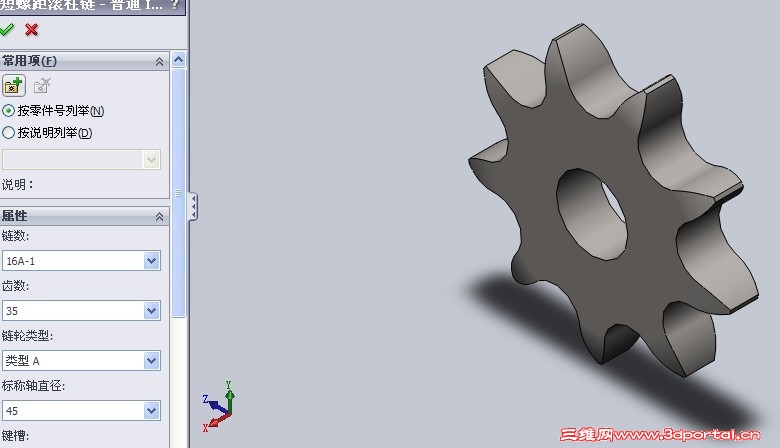Select 按说明列举 radio option
780x448 pixels.
[x=47, y=133]
